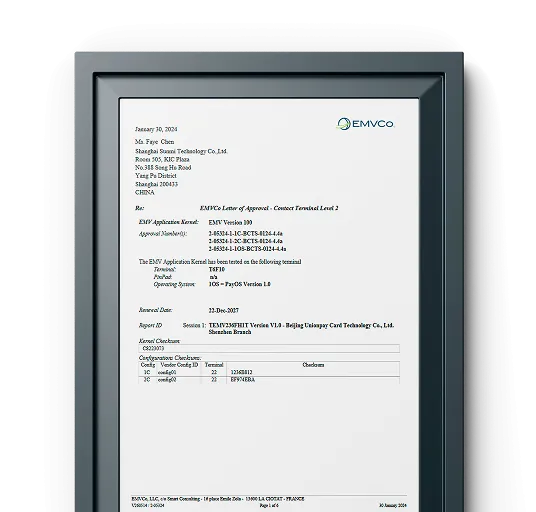Click the 'Terminal' column header in the table
536x512 pixels.
214,365
